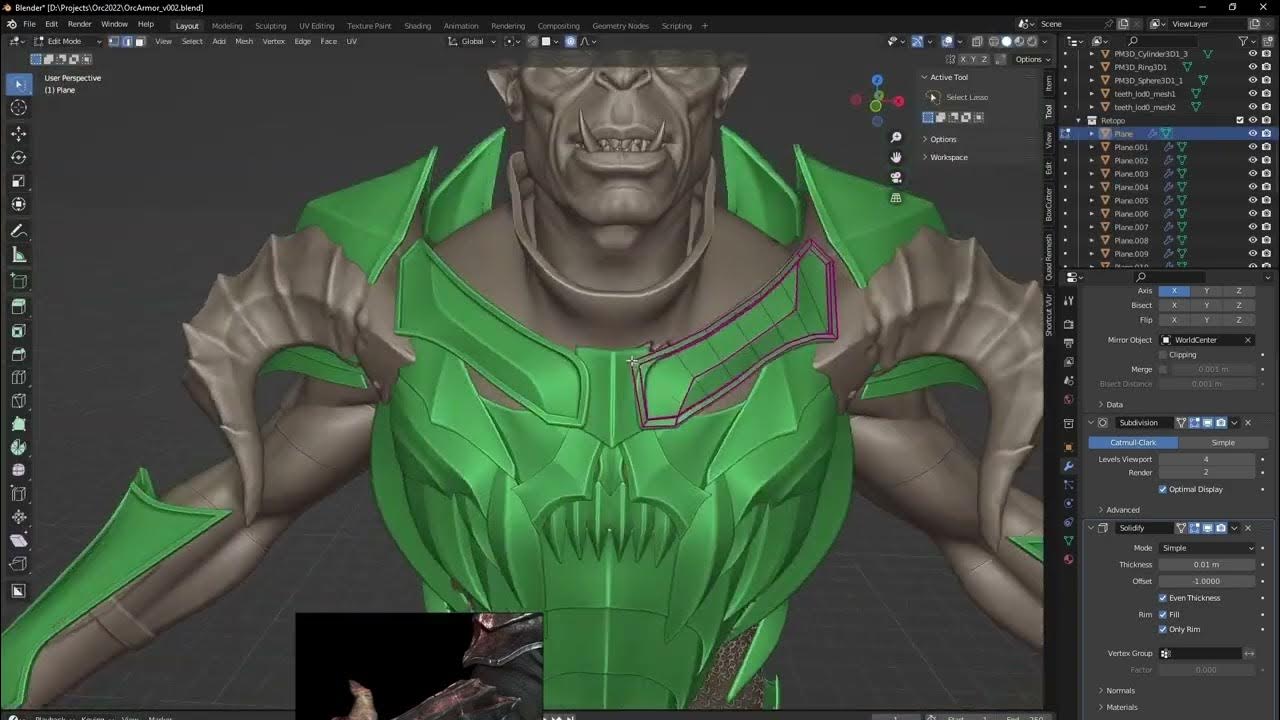Open the Material properties tab icon
1280x720 pixels.
point(1069,559)
